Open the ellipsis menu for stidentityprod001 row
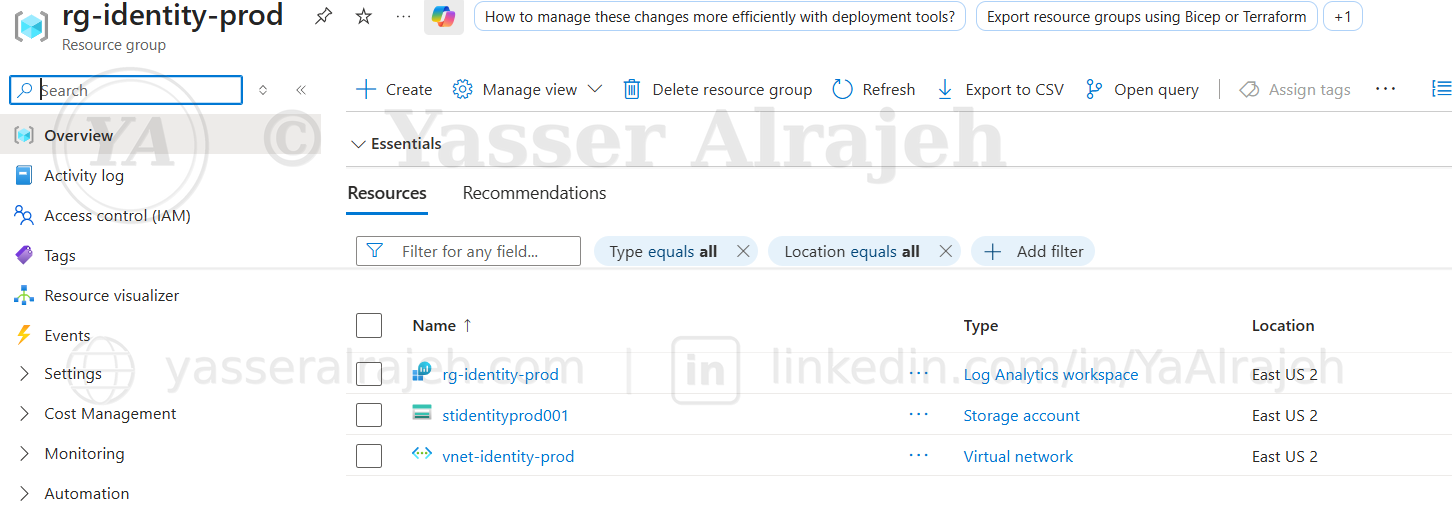Image resolution: width=1452 pixels, height=522 pixels. point(919,415)
